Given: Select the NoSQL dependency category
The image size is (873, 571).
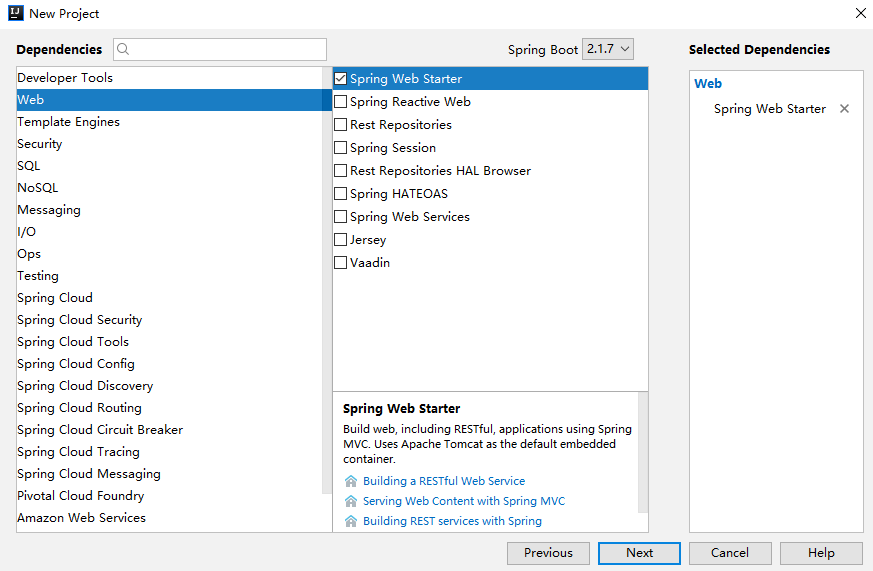Looking at the screenshot, I should [38, 188].
